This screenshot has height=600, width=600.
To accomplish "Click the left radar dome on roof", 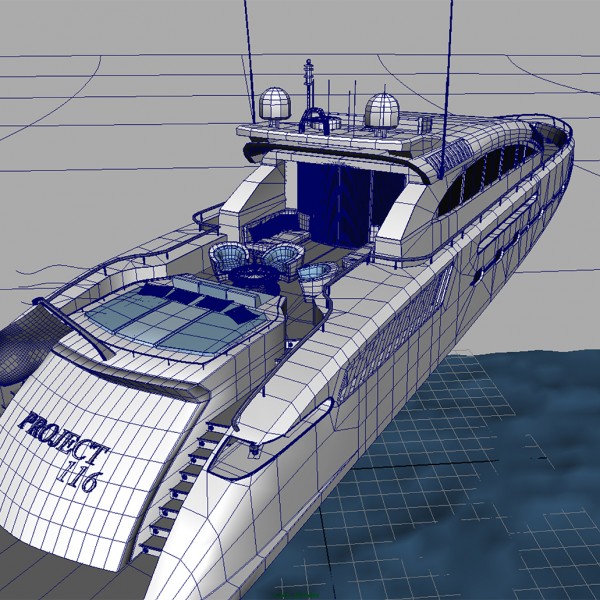I will [273, 104].
